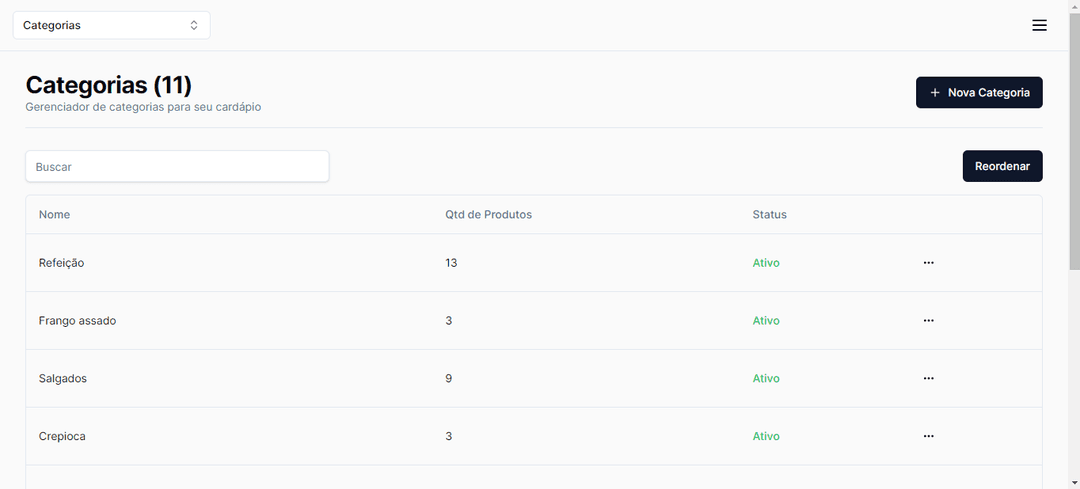1080x489 pixels.
Task: Open actions menu for Crepioca row
Action: point(928,437)
